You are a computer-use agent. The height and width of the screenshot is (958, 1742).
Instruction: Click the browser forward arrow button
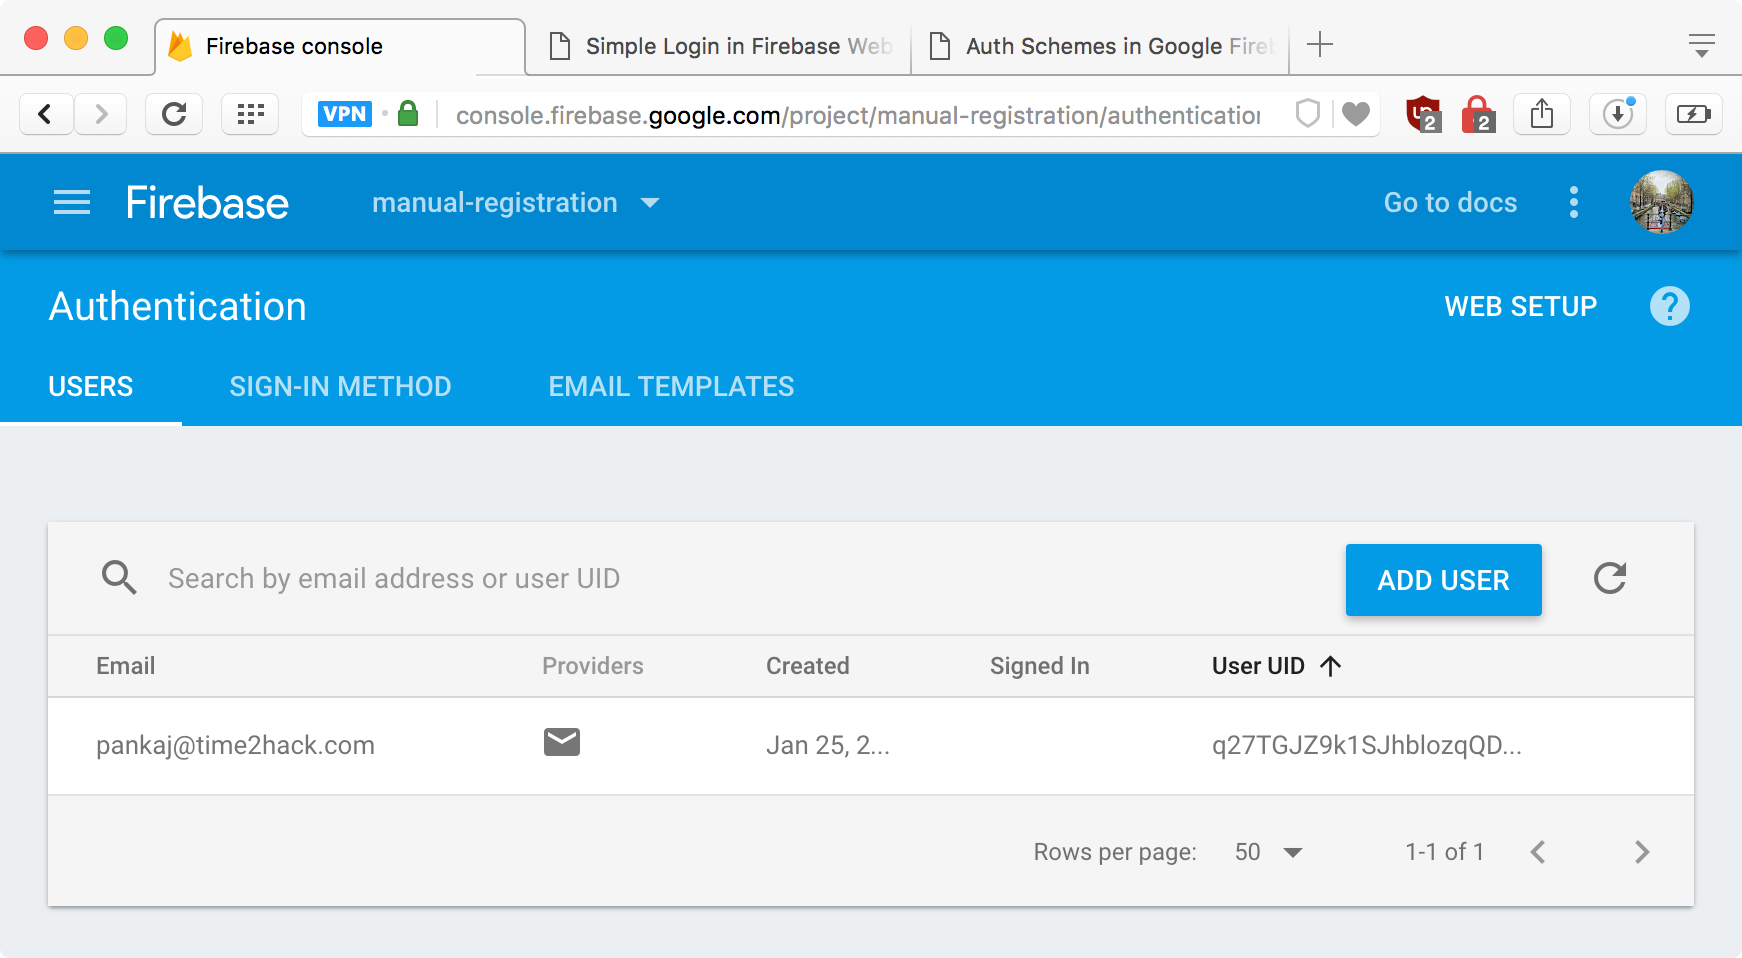point(100,114)
